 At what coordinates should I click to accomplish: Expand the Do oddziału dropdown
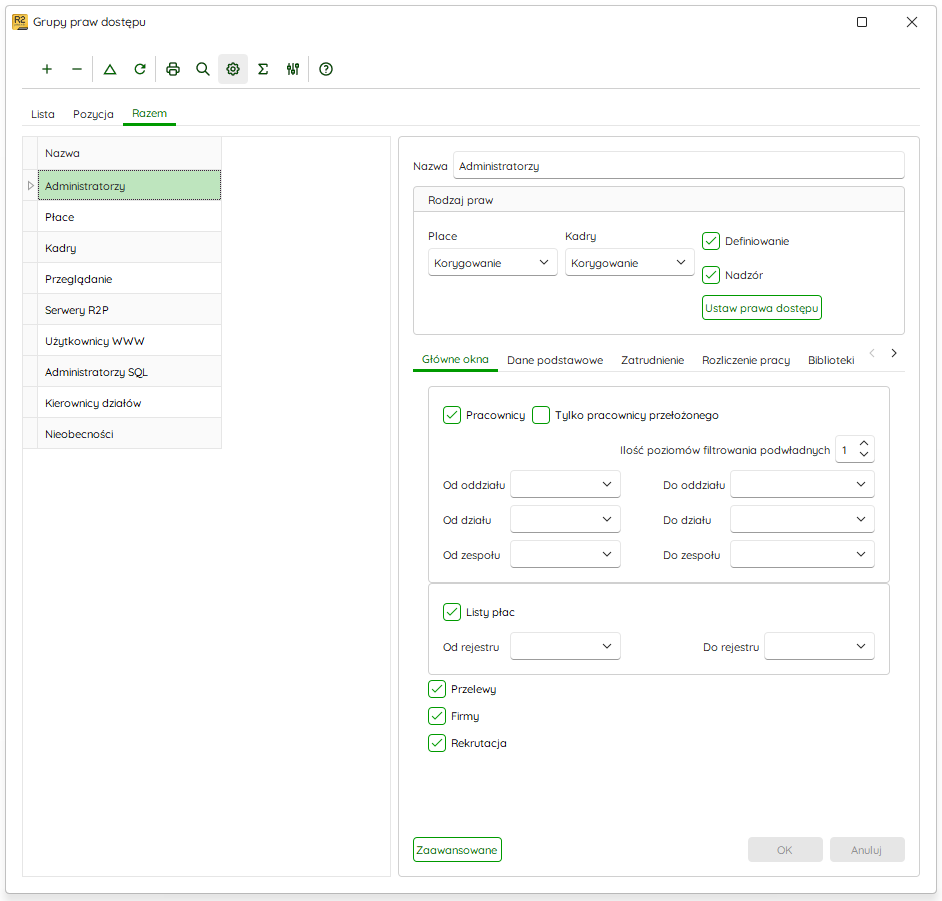pyautogui.click(x=802, y=485)
